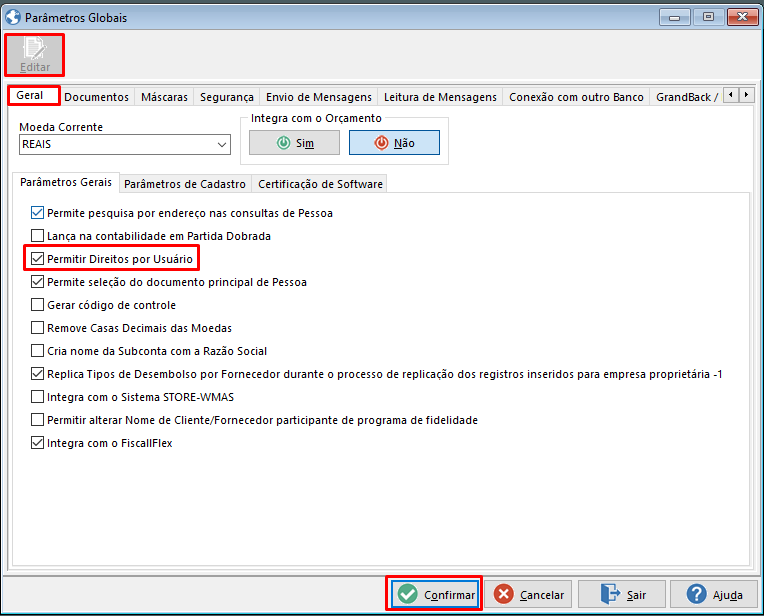Switch to Certificação de Software sub-tab

point(320,184)
